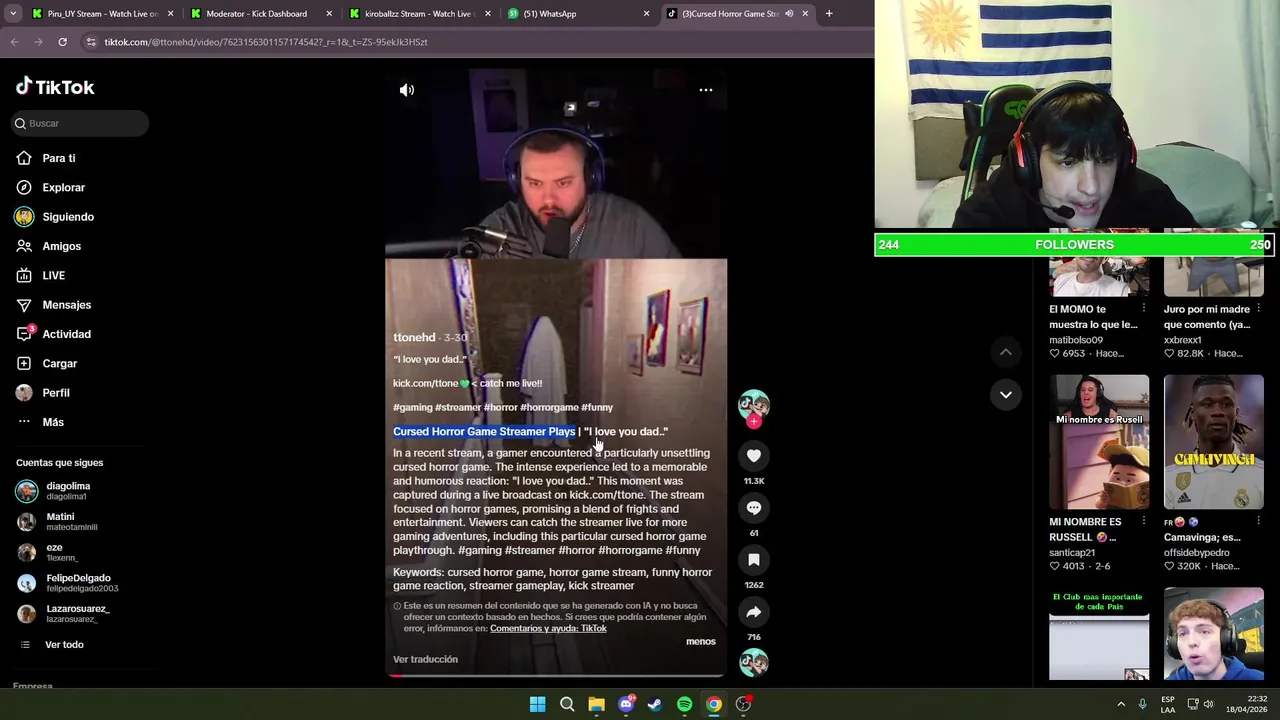The image size is (1280, 720).
Task: Open Steam from taskbar
Action: click(x=655, y=704)
